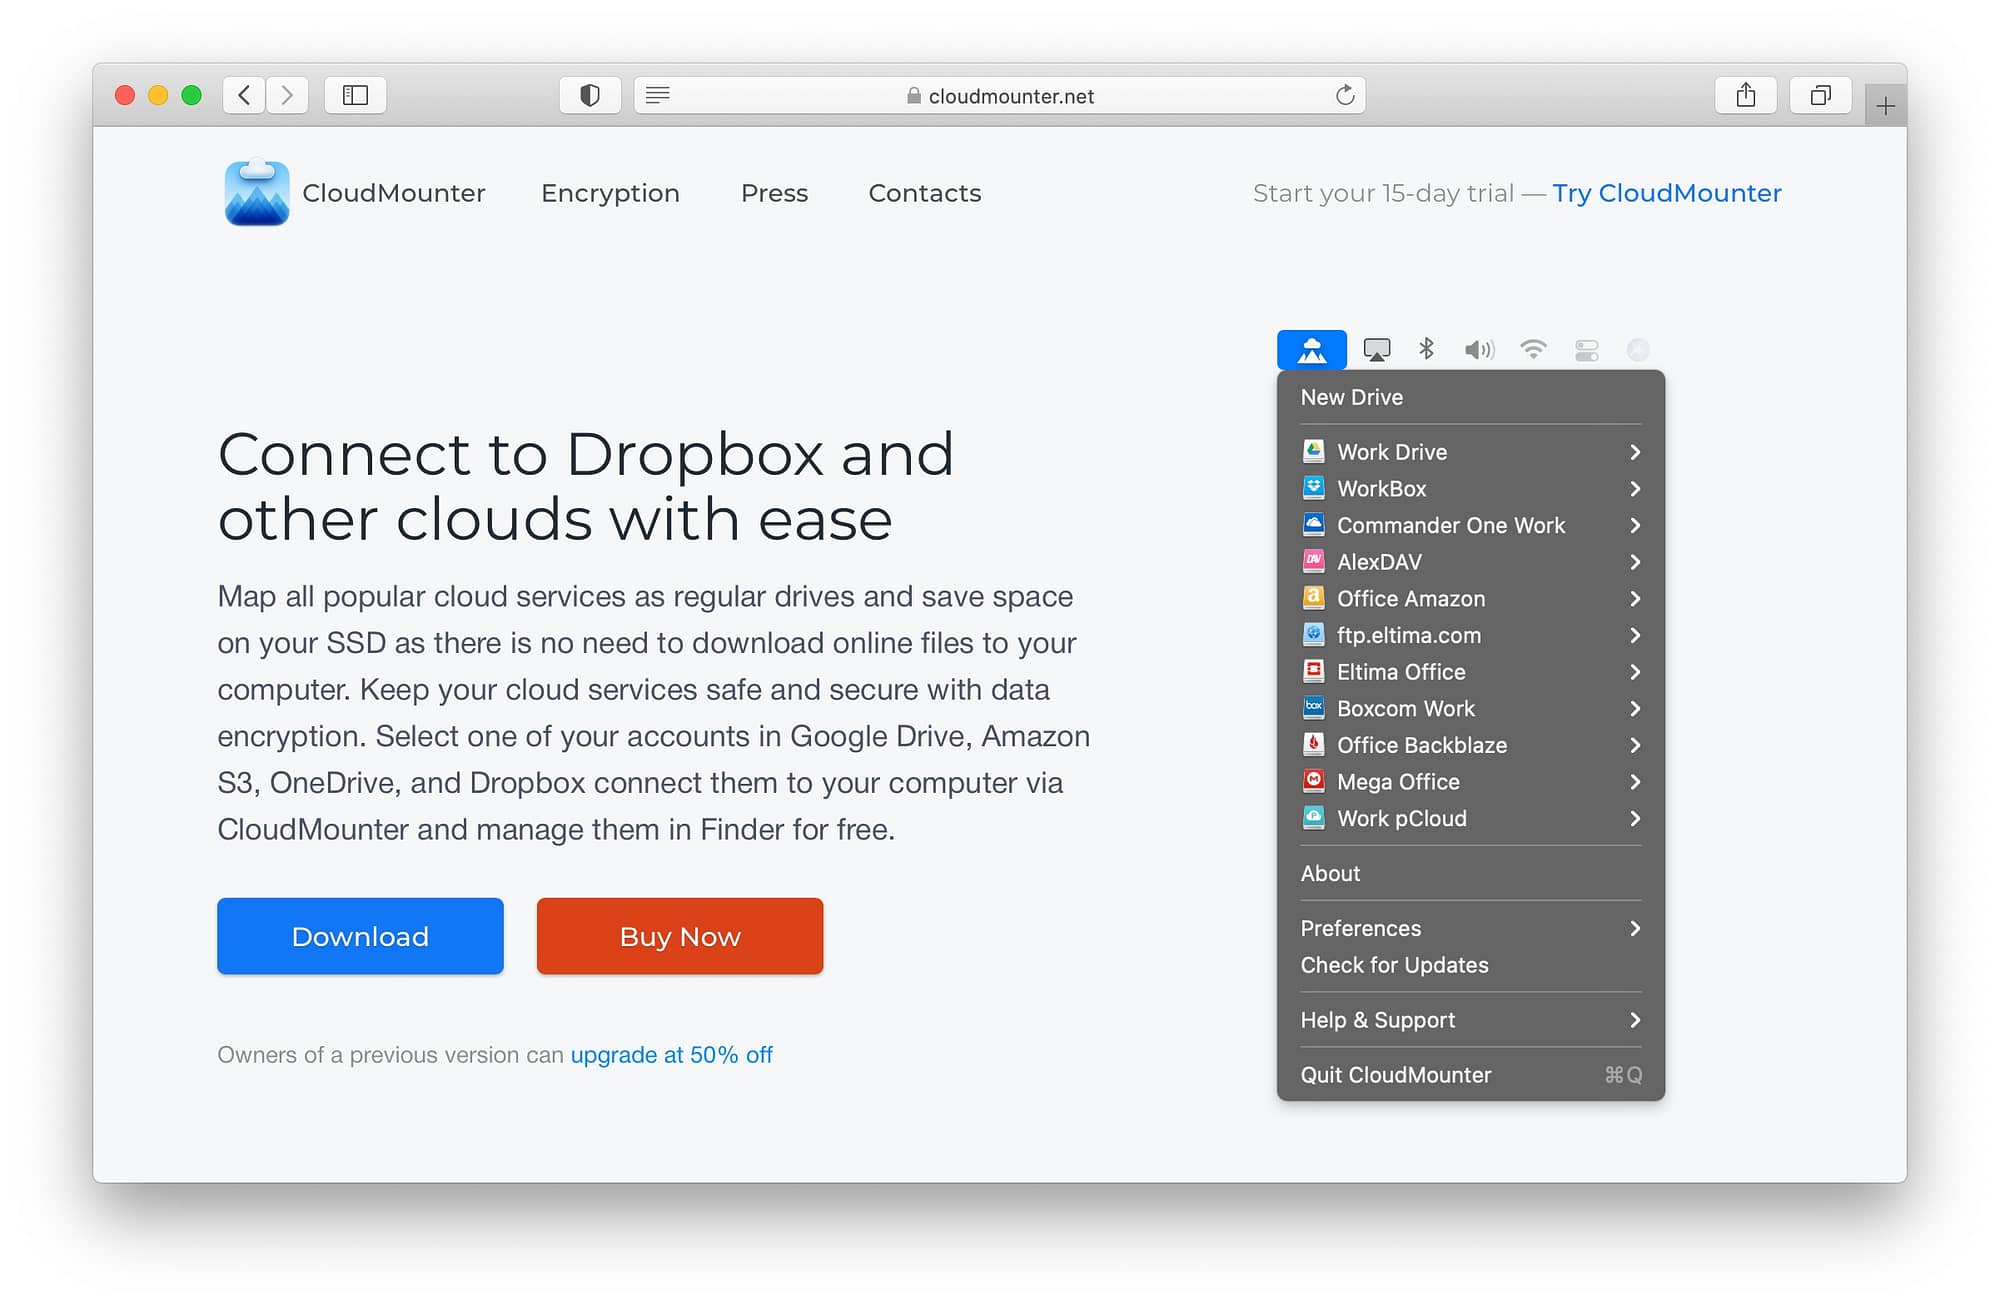Expand the Help & Support submenu chevron
2000x1306 pixels.
(x=1635, y=1020)
